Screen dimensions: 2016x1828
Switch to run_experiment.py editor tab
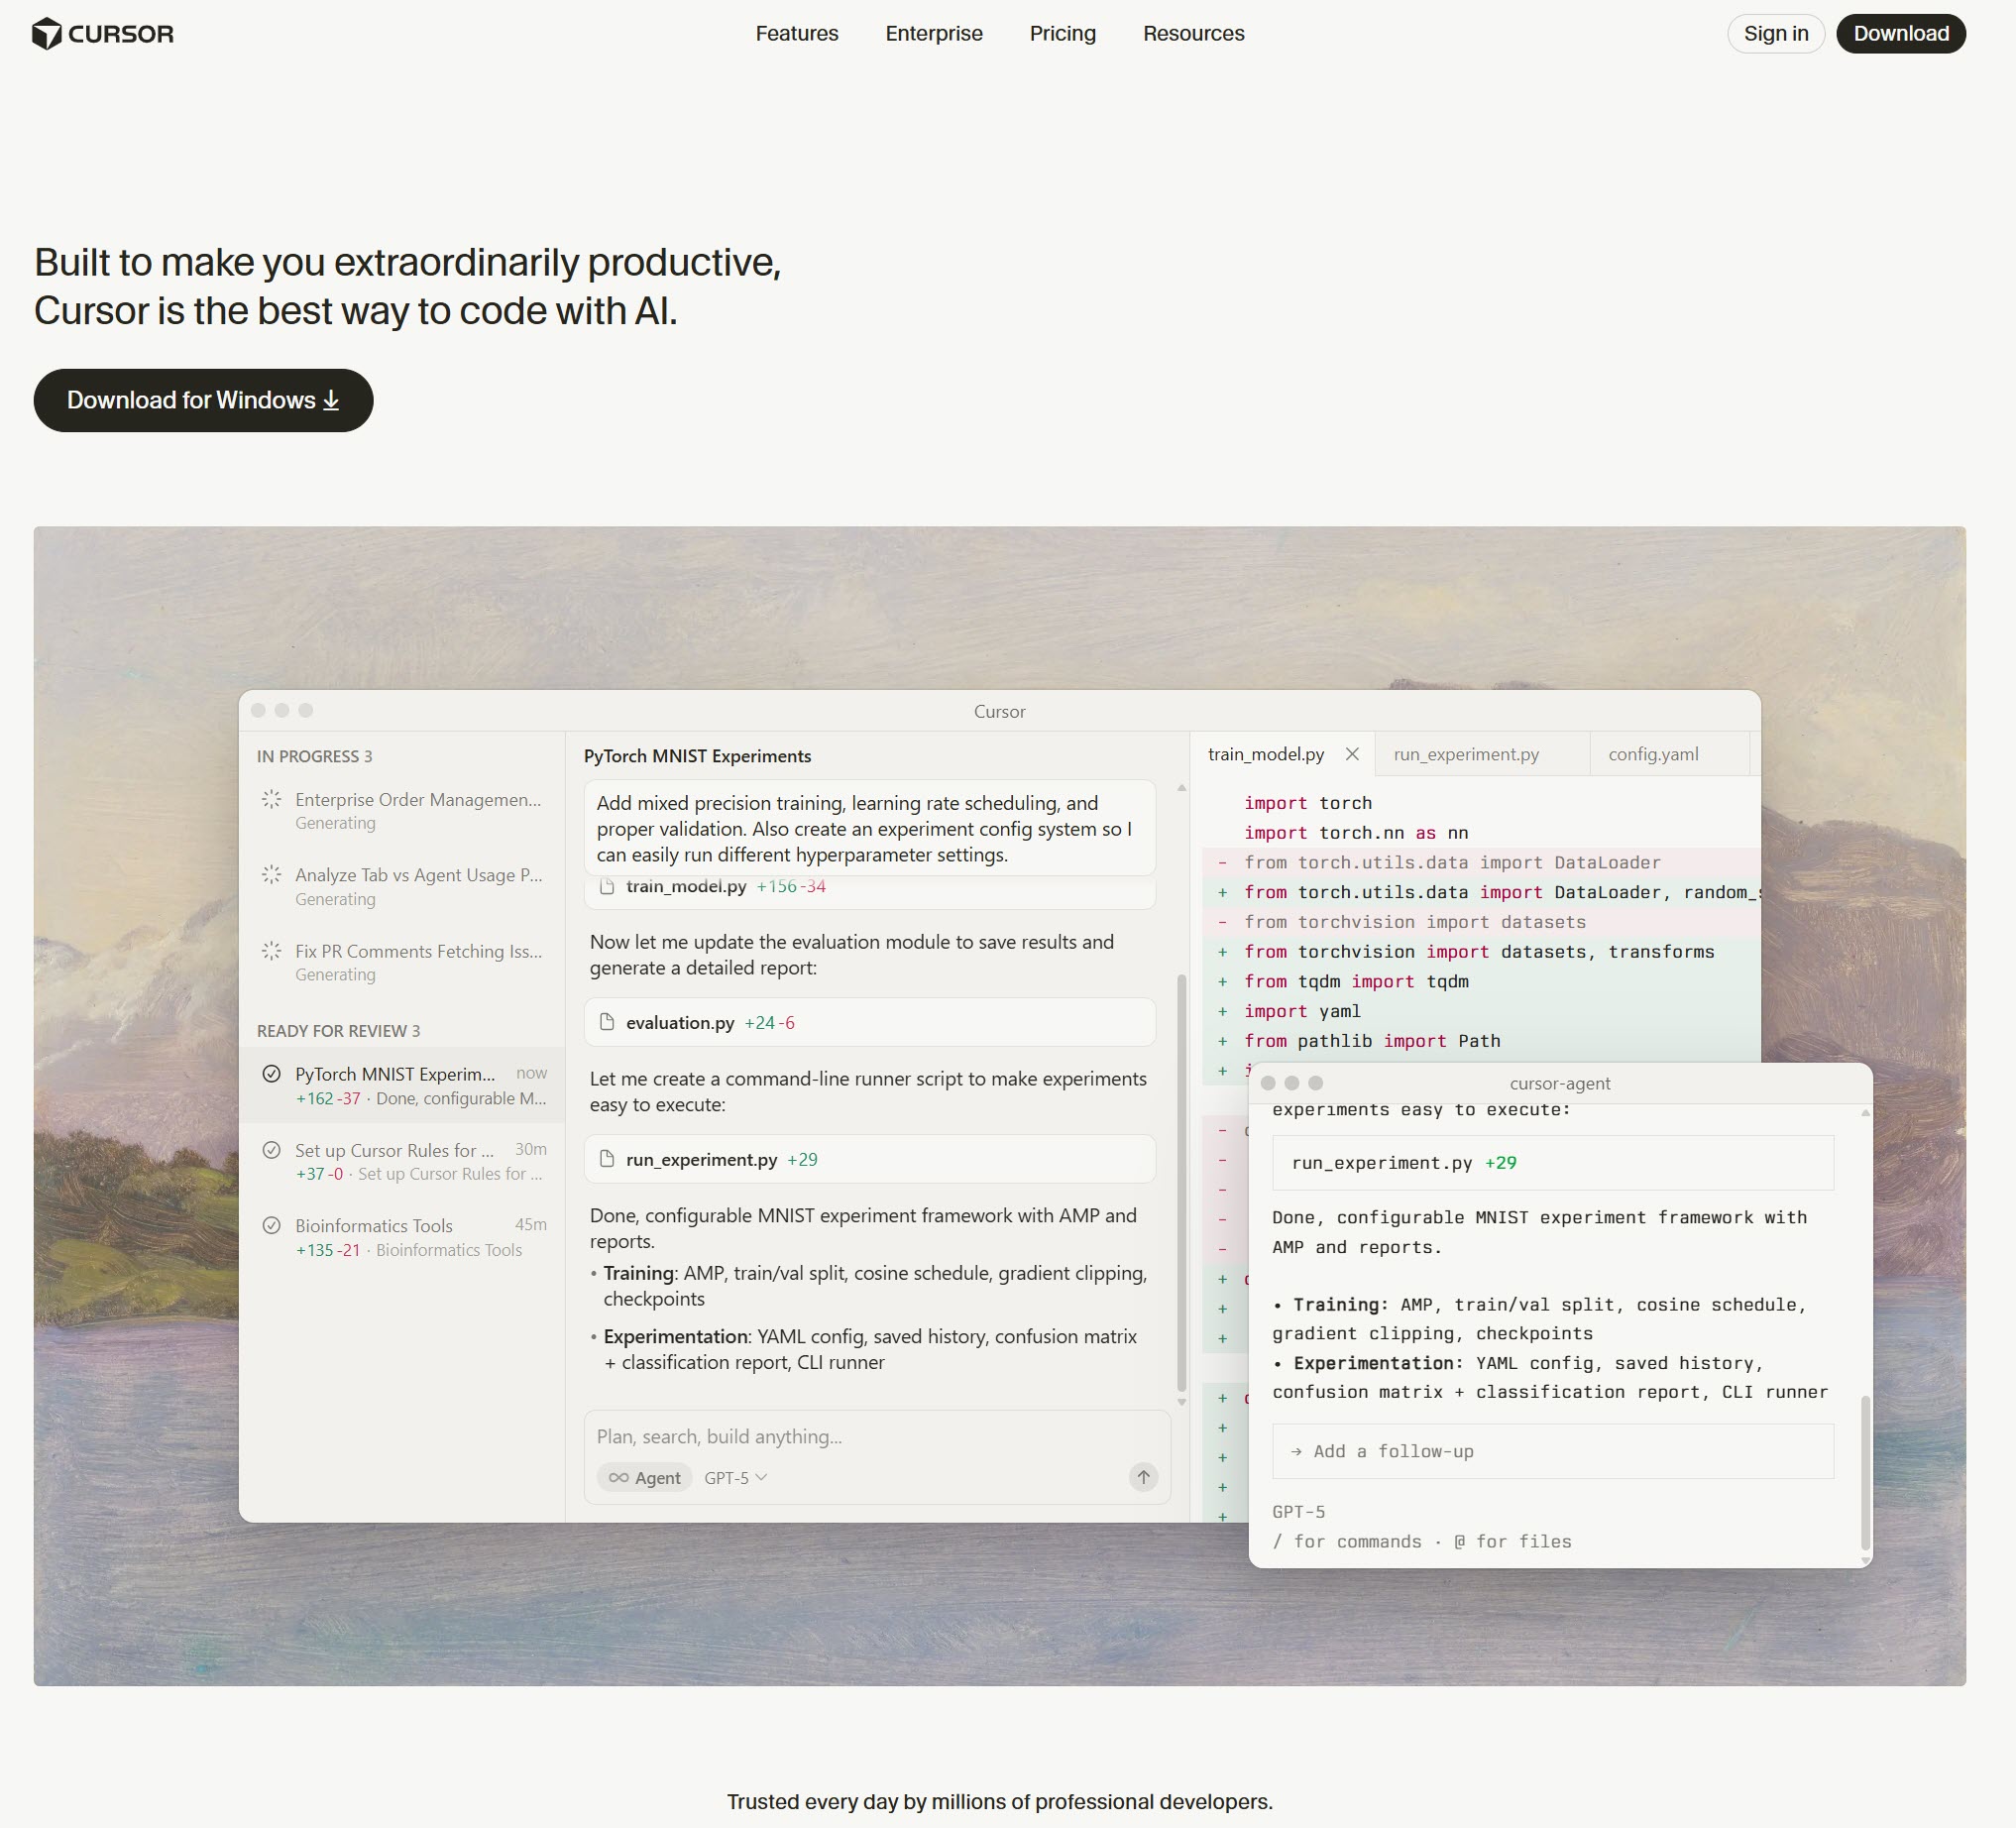click(1482, 754)
